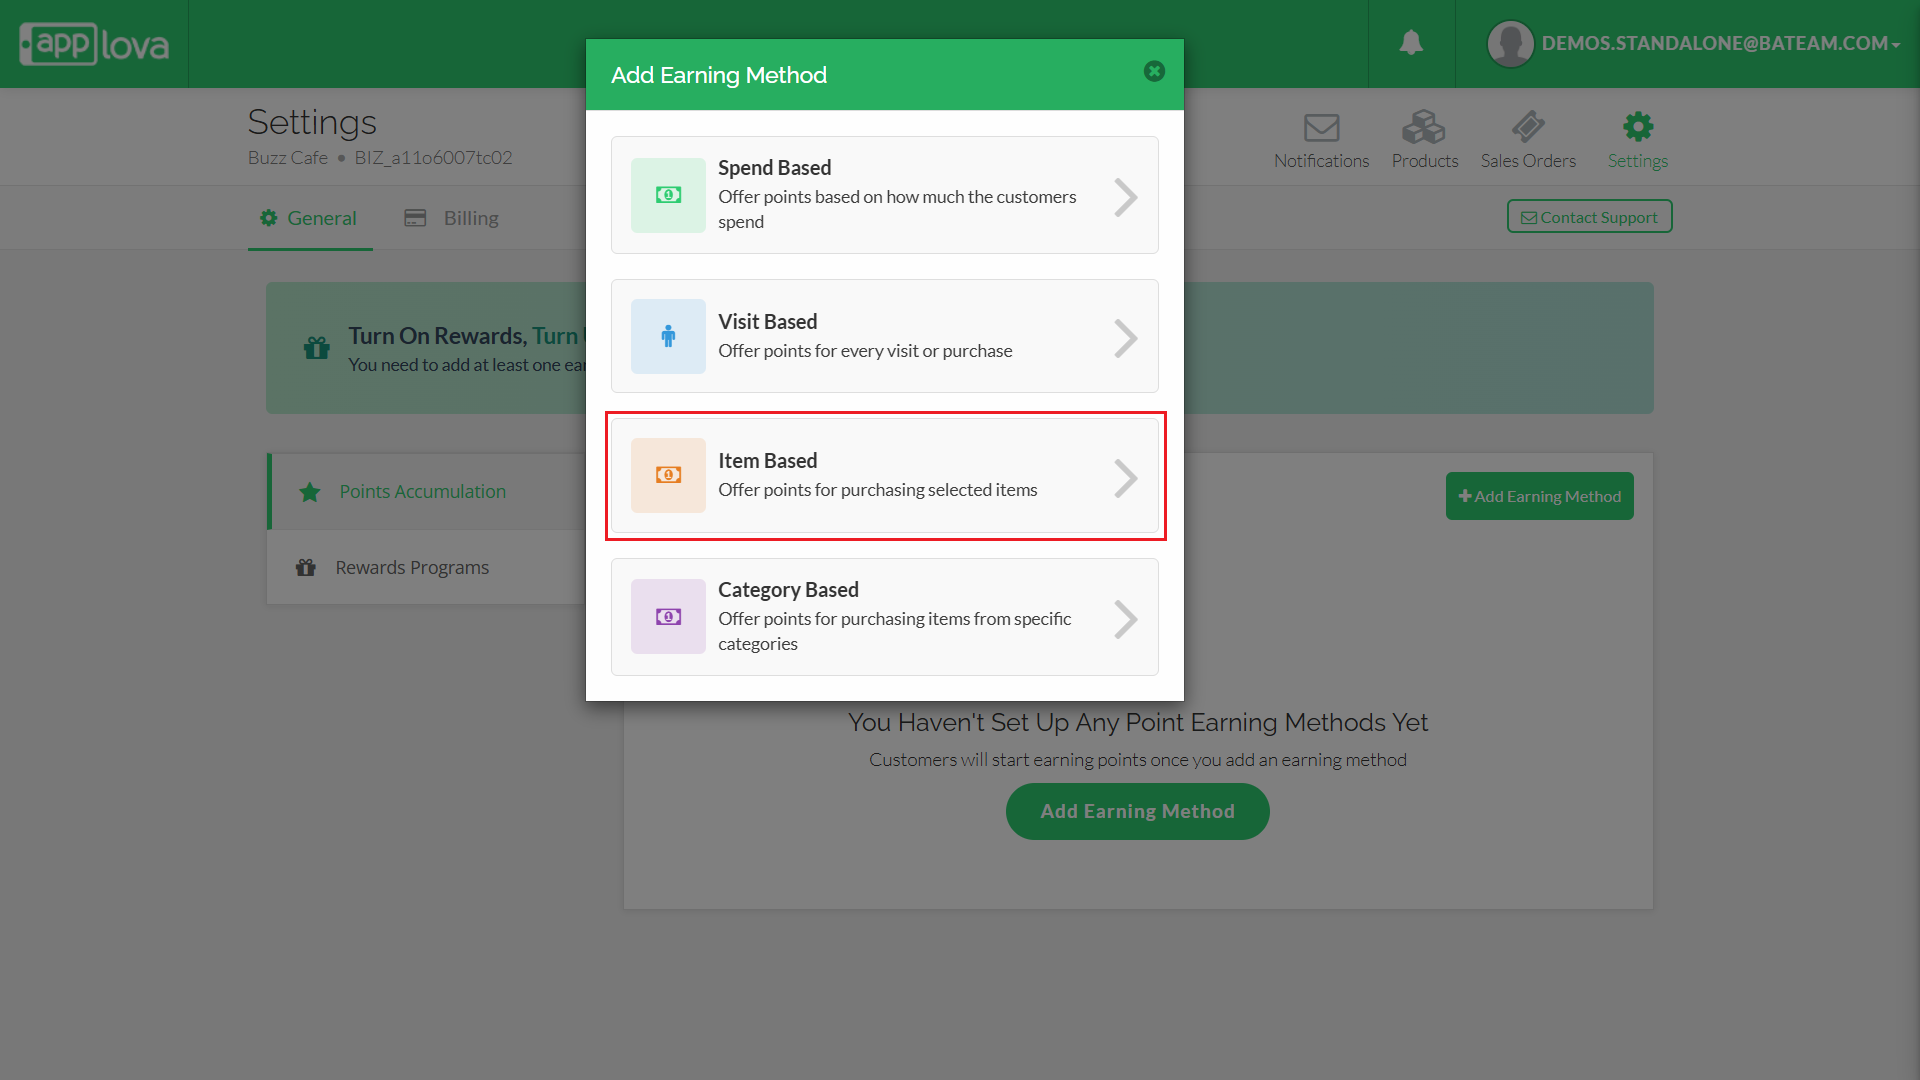
Task: Select the Visit Based earning method title
Action: [767, 321]
